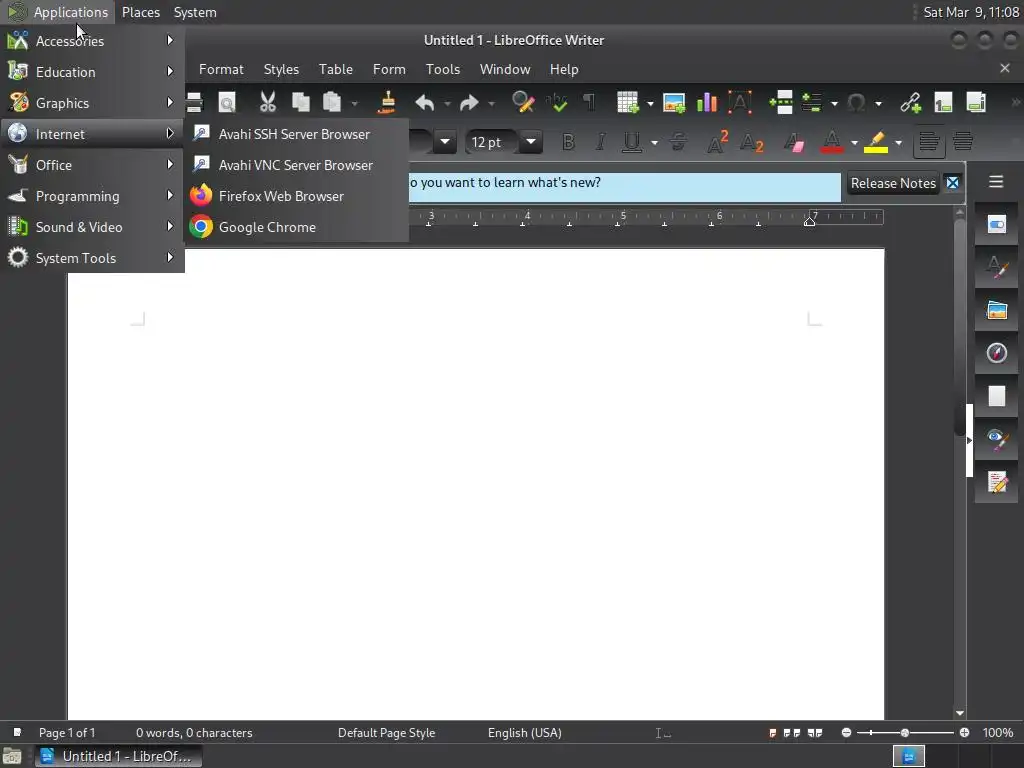Click the Subscript icon
The image size is (1024, 768).
751,142
